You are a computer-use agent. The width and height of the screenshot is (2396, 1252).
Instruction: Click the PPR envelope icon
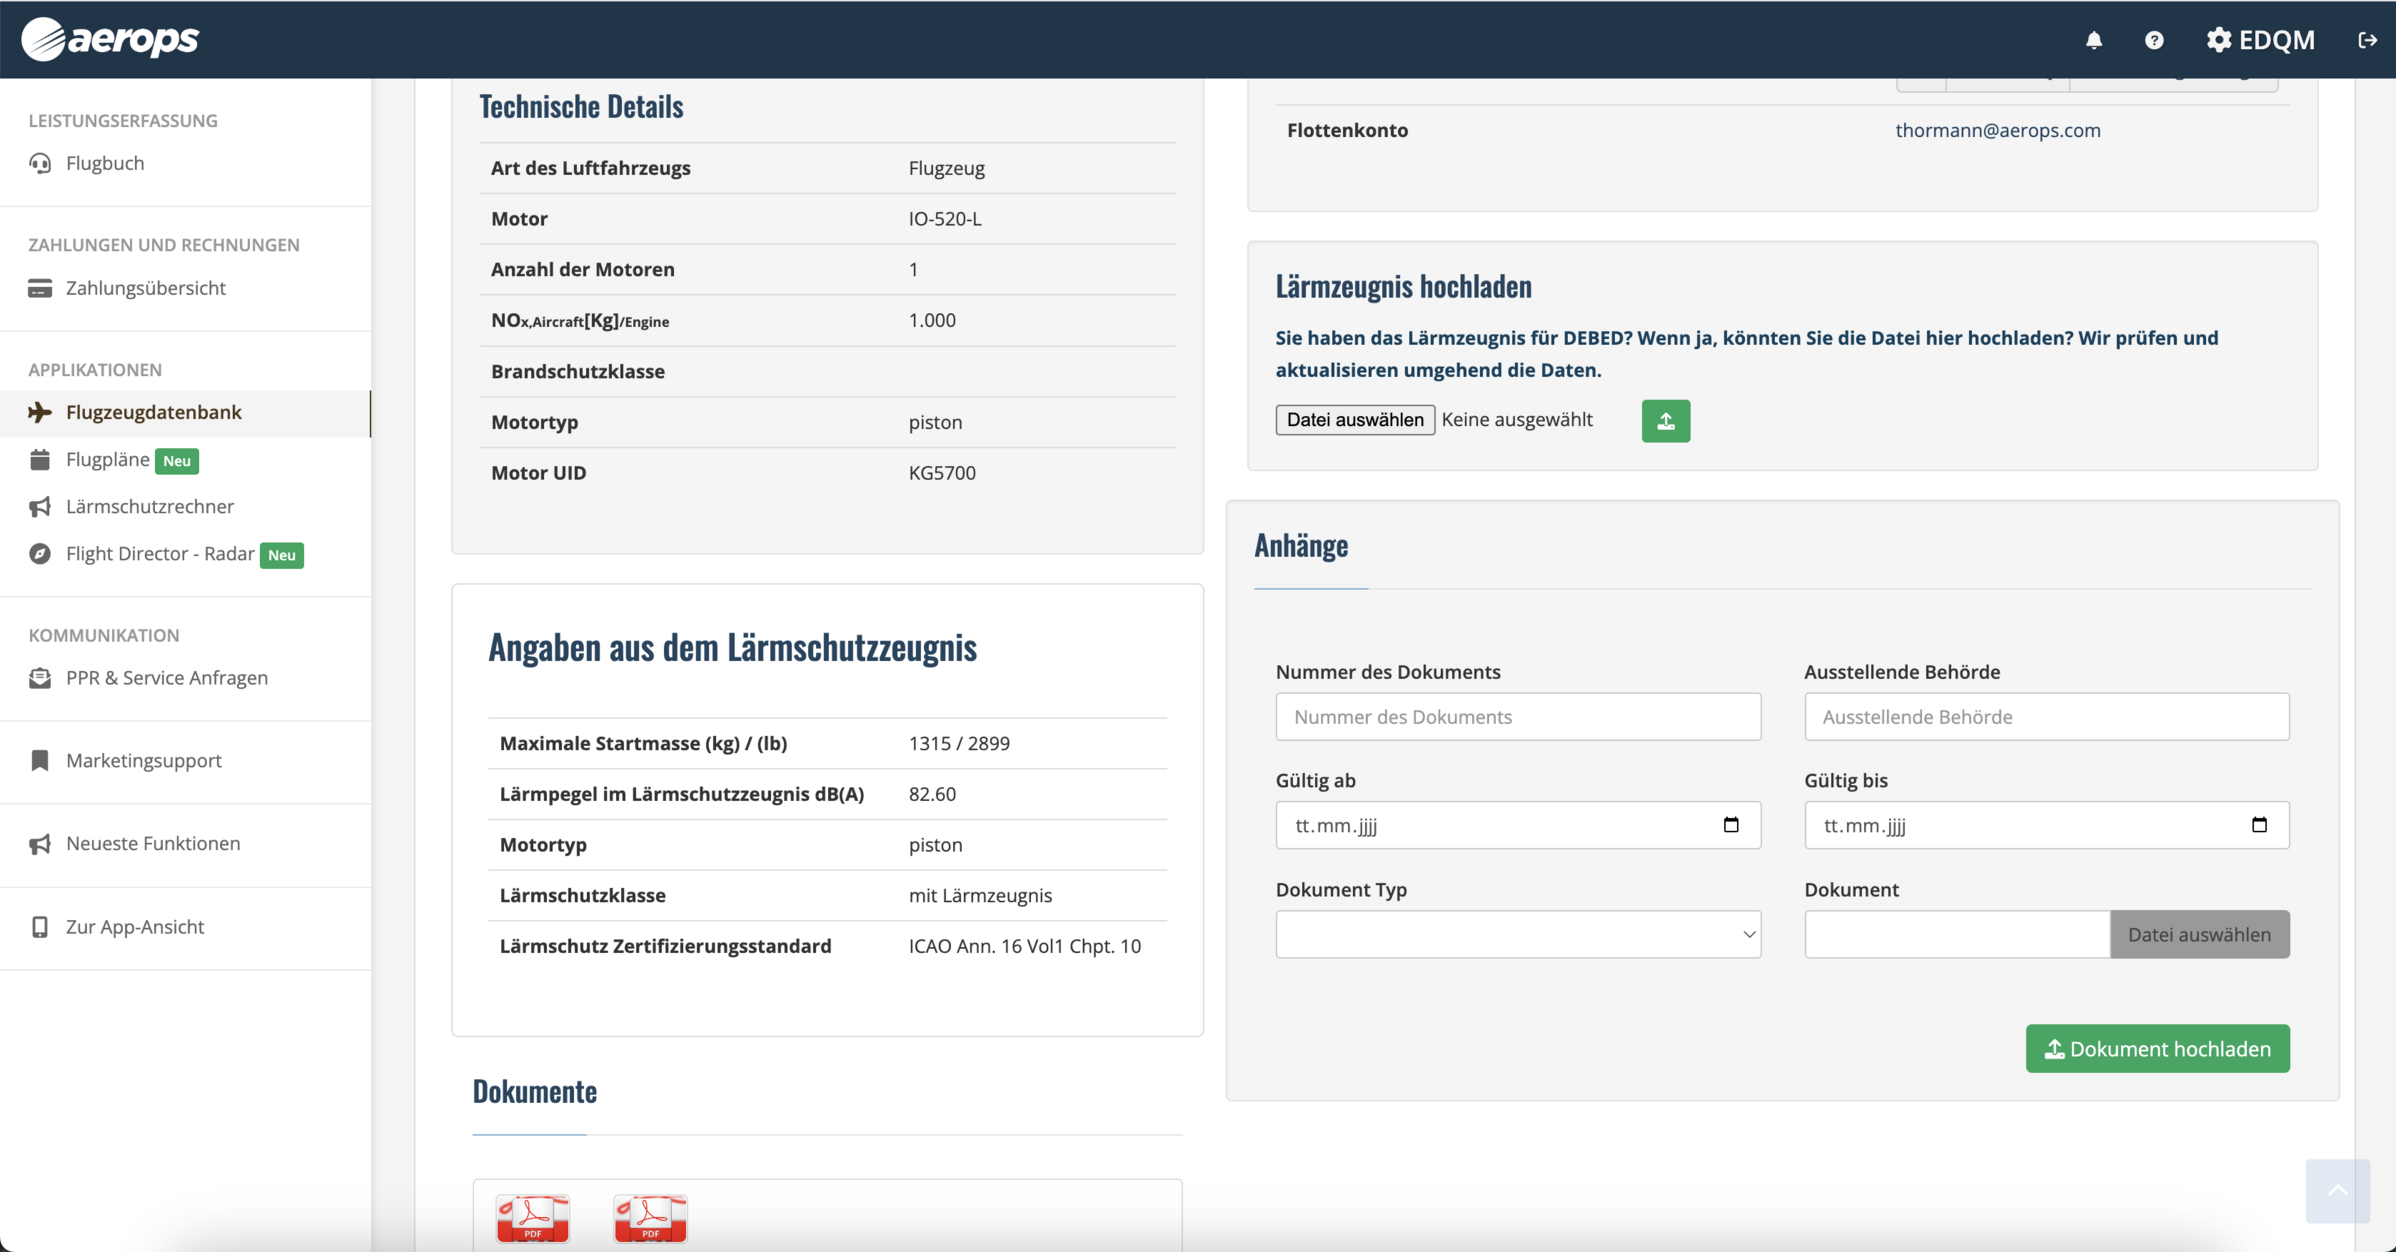click(x=40, y=678)
